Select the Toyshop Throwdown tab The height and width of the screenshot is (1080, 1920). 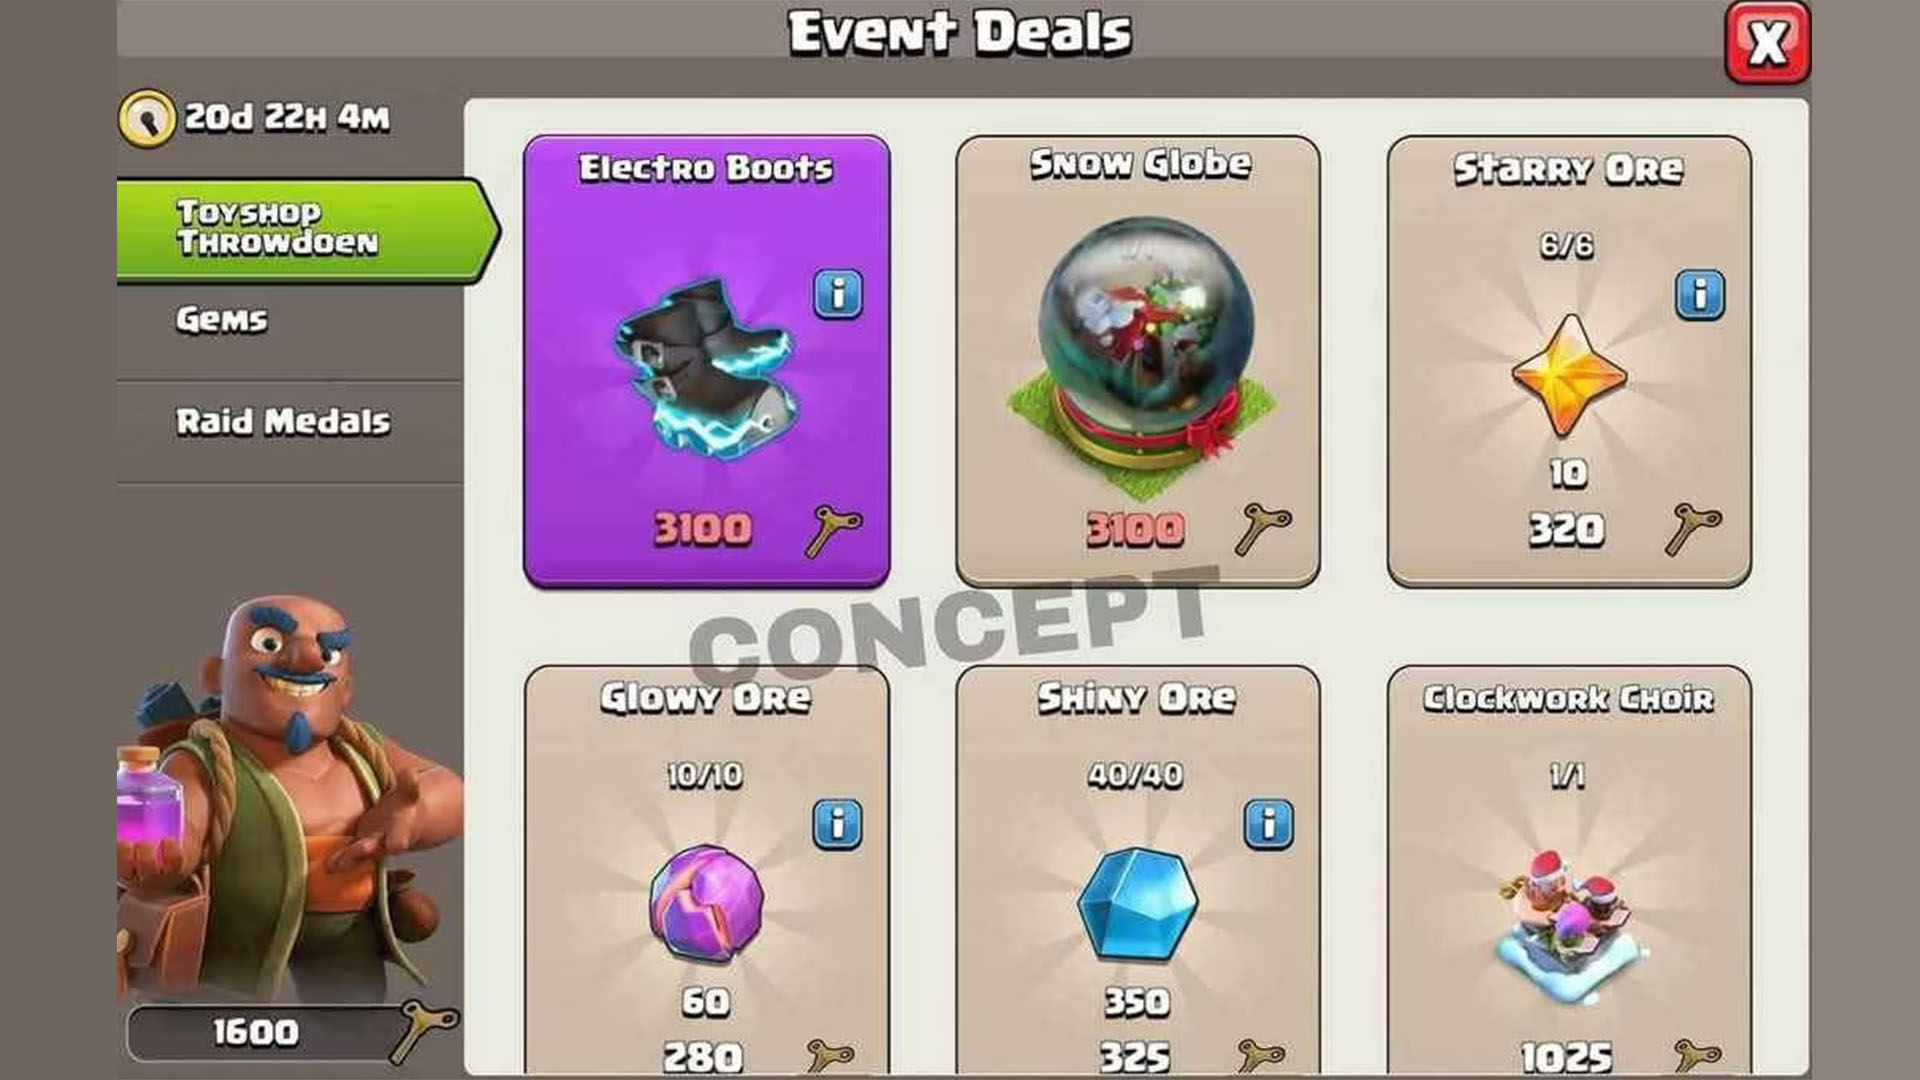coord(306,230)
